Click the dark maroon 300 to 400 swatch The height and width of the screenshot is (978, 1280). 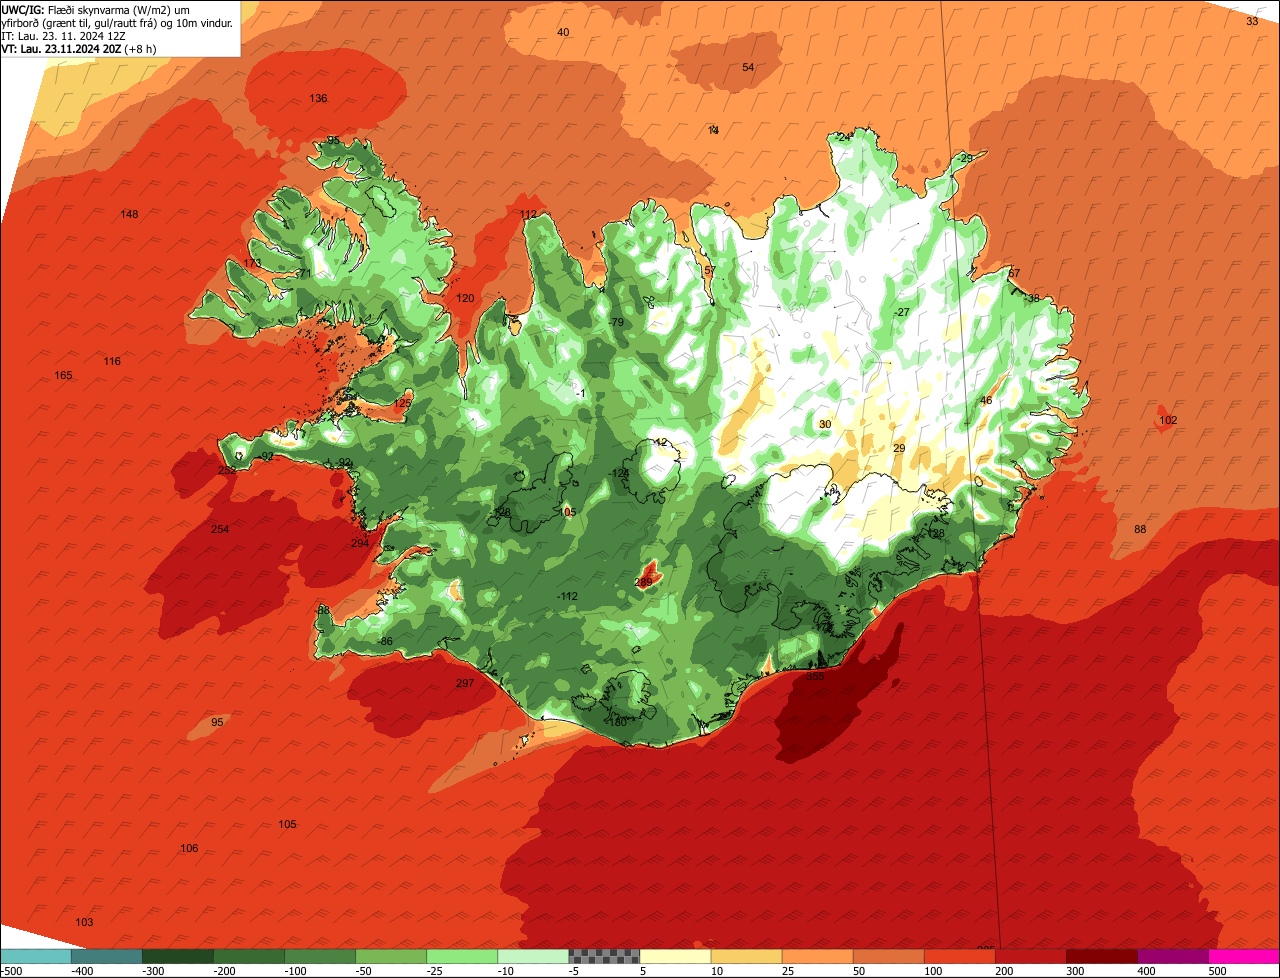[1102, 956]
